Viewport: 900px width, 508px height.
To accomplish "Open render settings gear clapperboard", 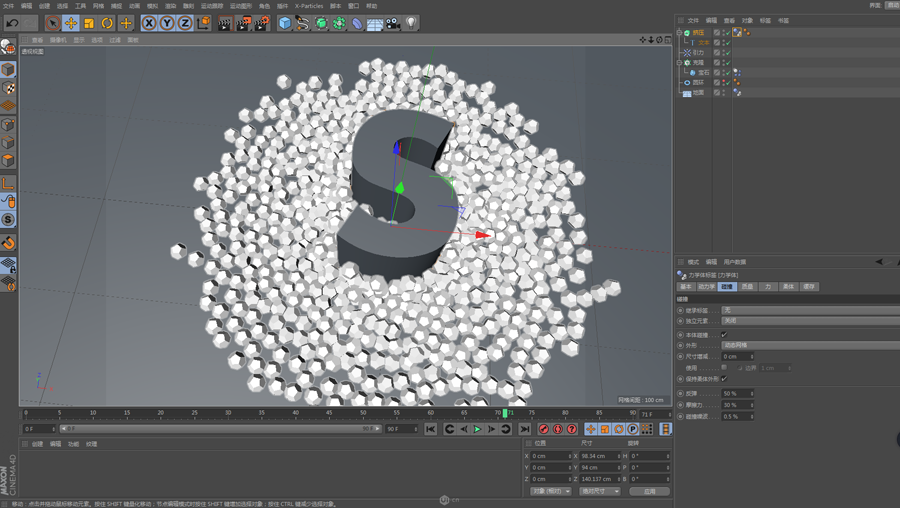I will click(x=262, y=24).
